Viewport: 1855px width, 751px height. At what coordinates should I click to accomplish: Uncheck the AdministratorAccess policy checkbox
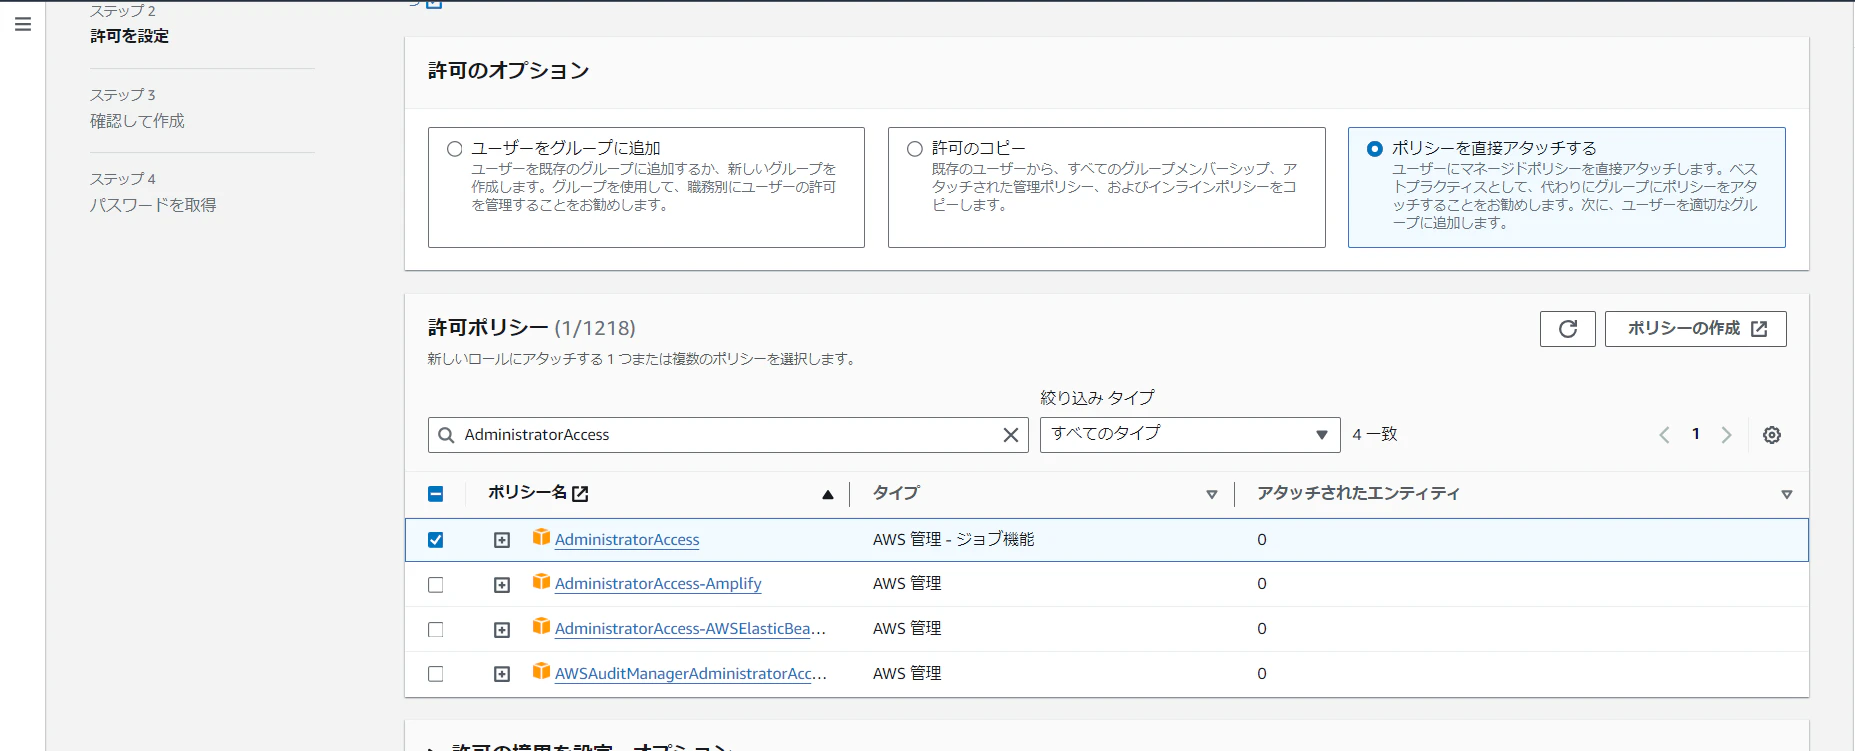[435, 540]
